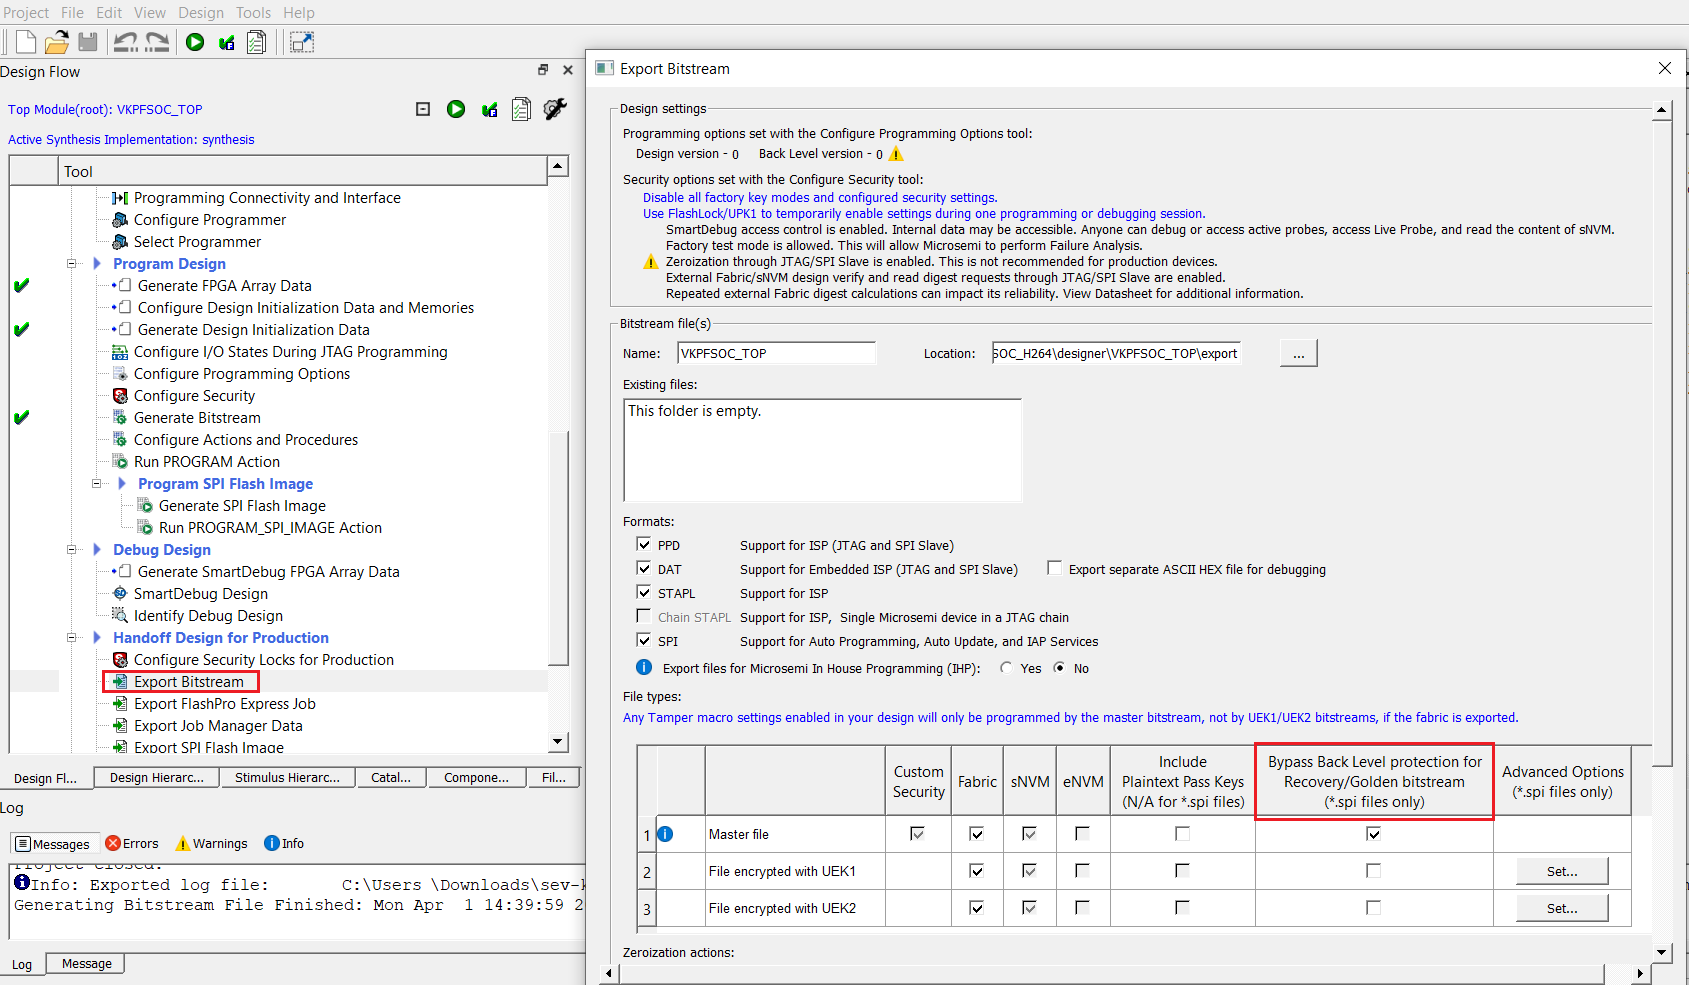Toggle the STAPL format checkbox
This screenshot has height=985, width=1689.
point(644,592)
